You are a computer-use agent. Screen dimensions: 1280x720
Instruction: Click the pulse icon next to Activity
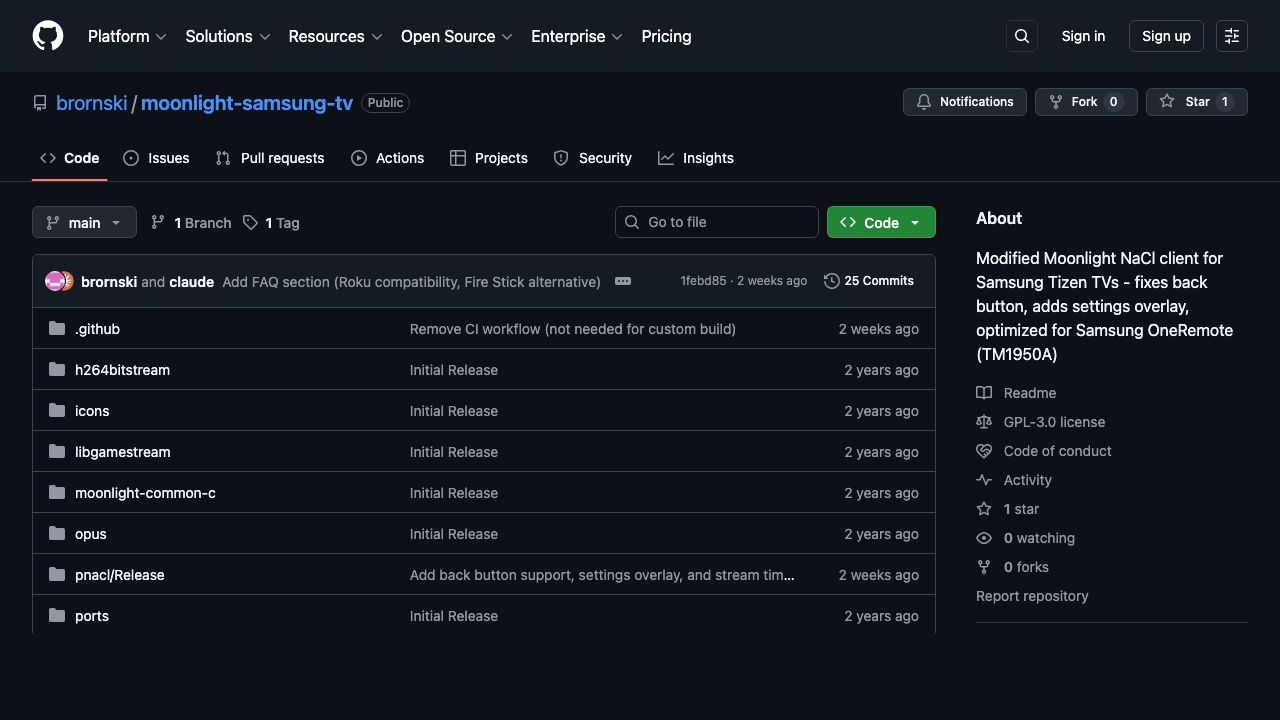(984, 480)
